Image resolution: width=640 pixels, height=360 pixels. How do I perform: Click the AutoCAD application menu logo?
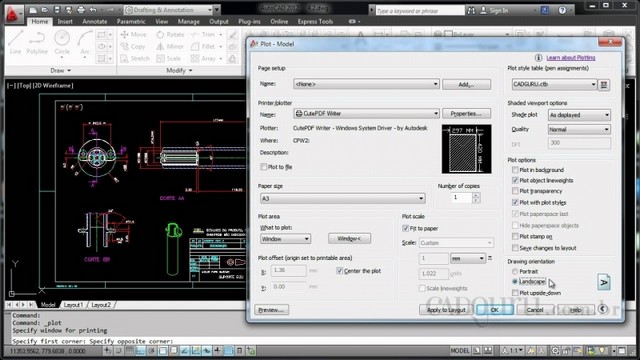13,15
